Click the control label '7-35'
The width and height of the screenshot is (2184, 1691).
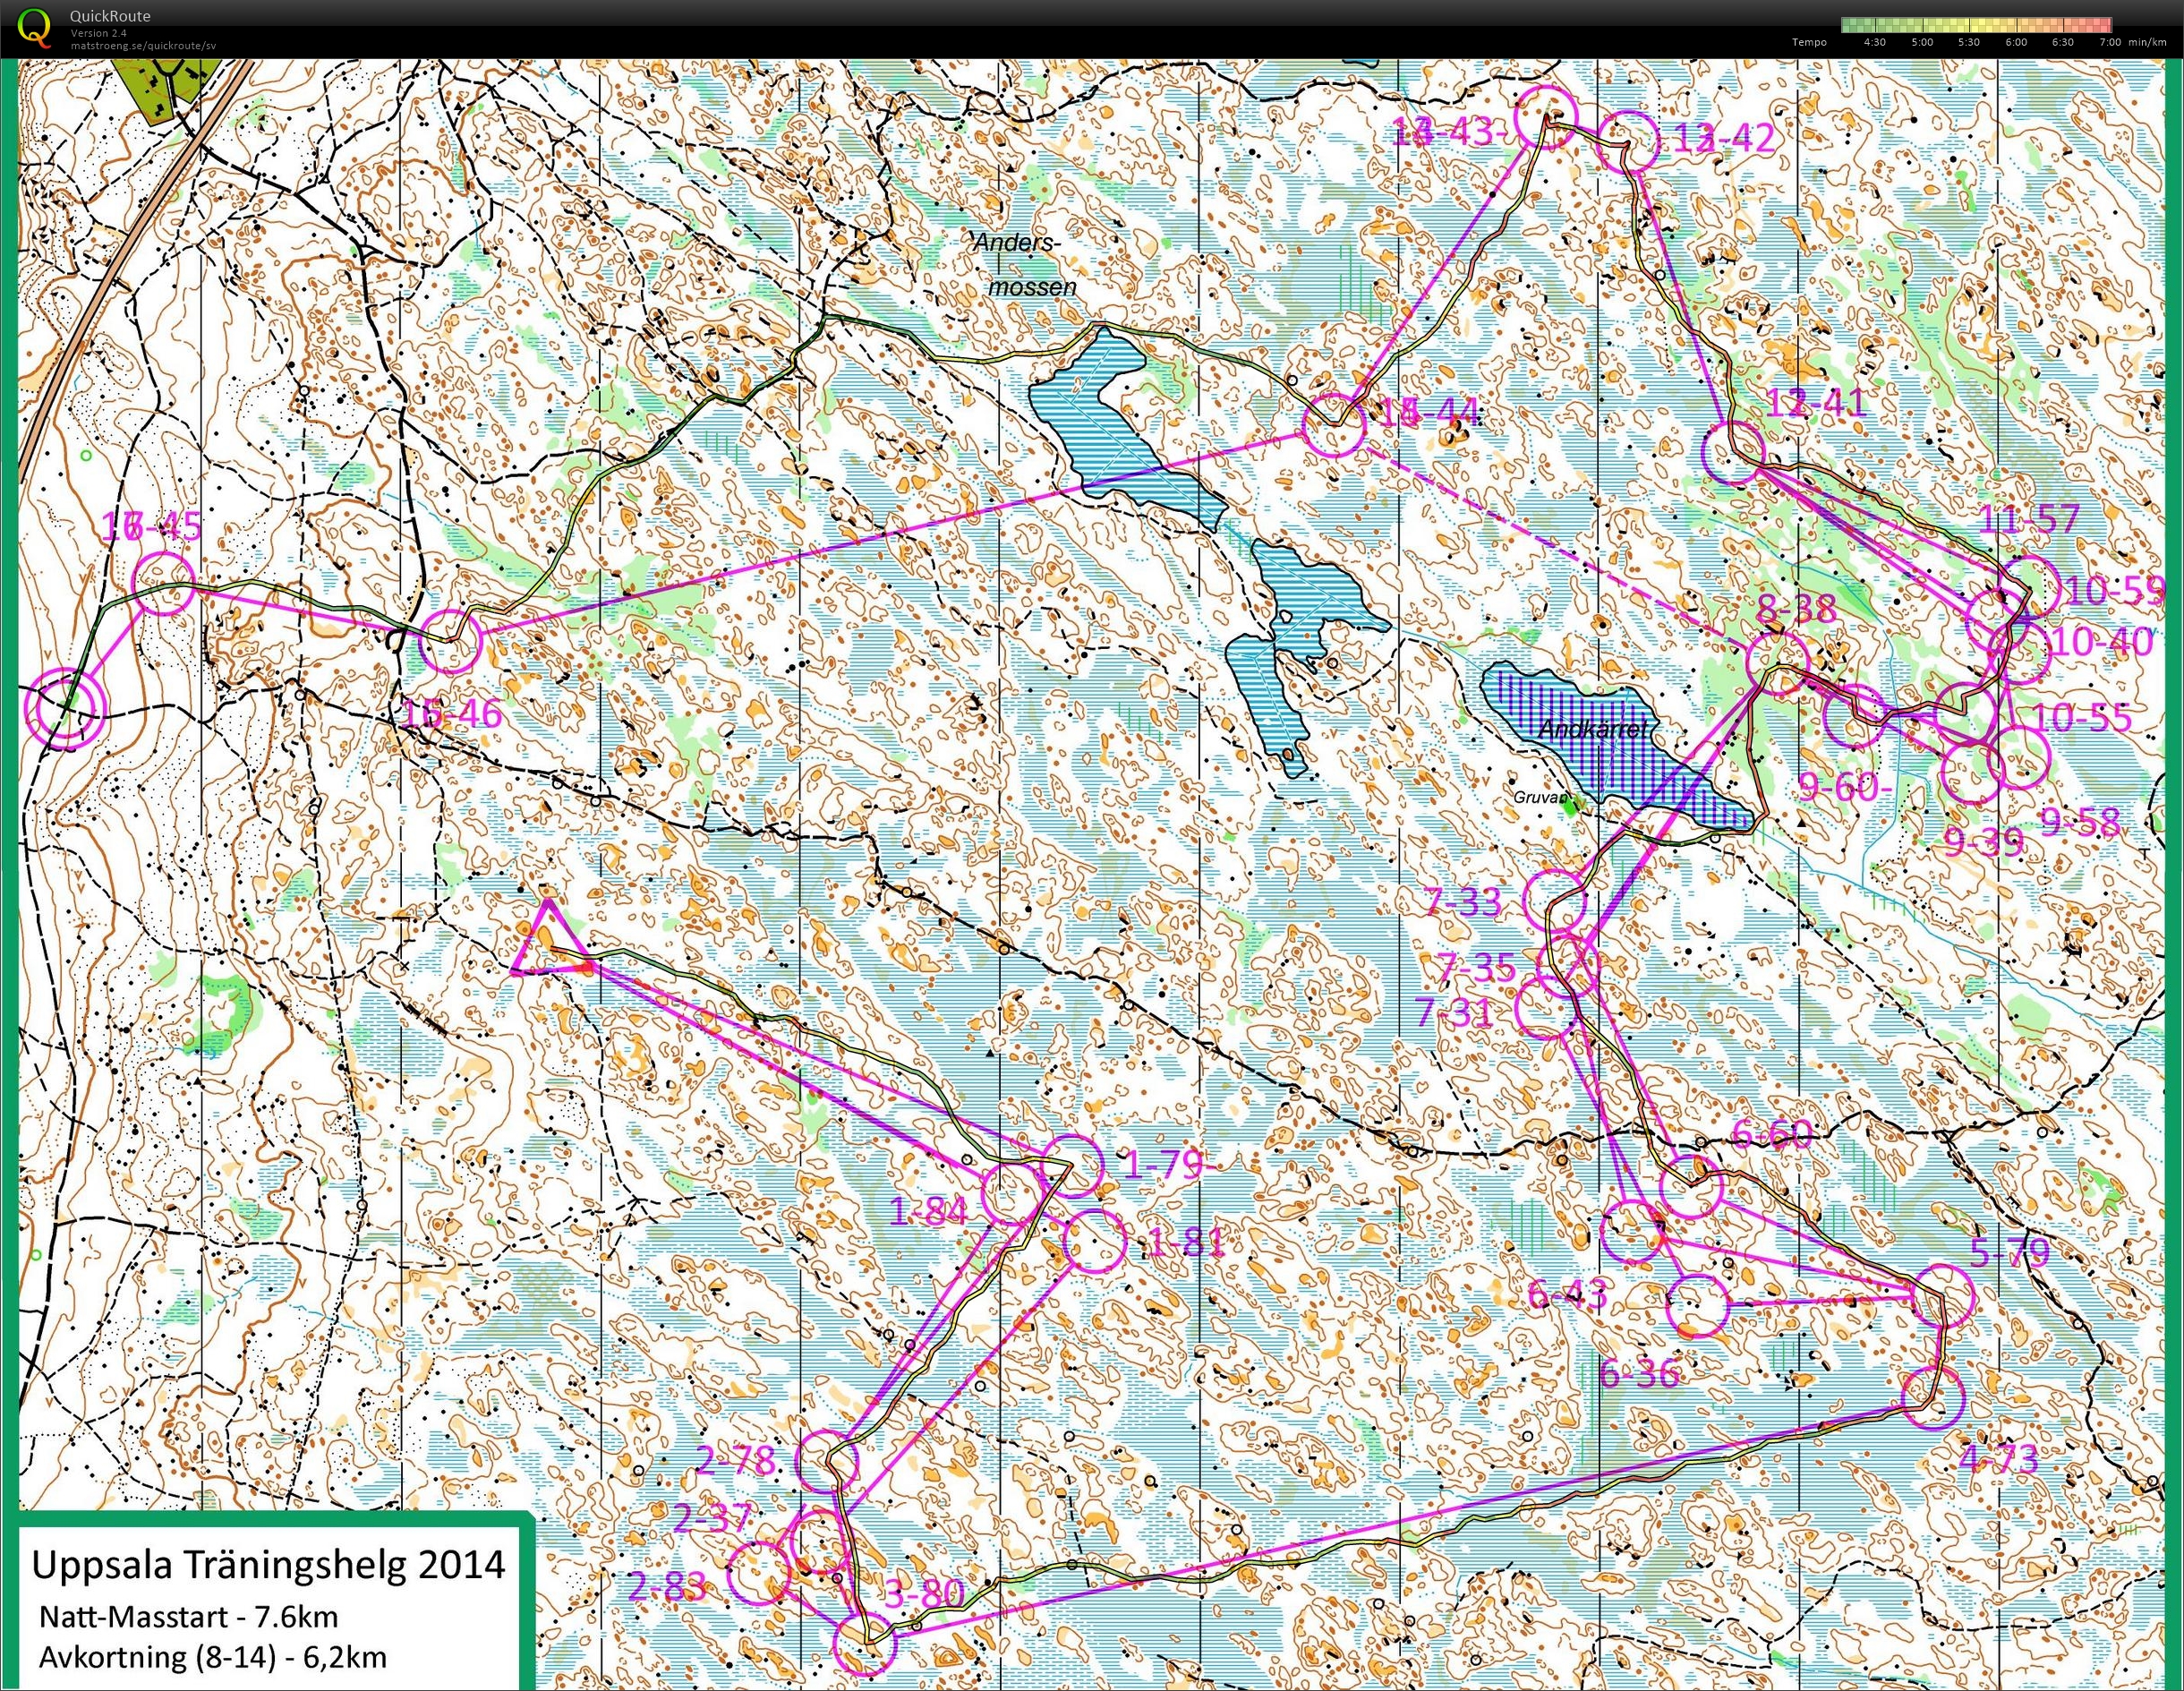1476,968
